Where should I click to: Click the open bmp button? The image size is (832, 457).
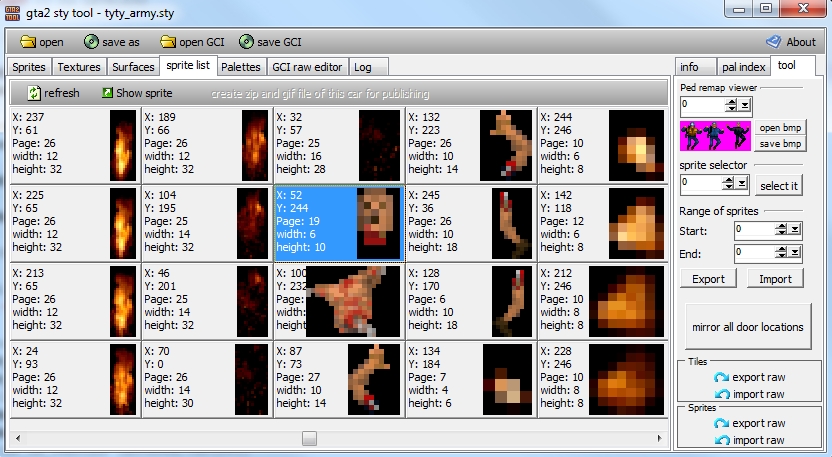(x=781, y=128)
